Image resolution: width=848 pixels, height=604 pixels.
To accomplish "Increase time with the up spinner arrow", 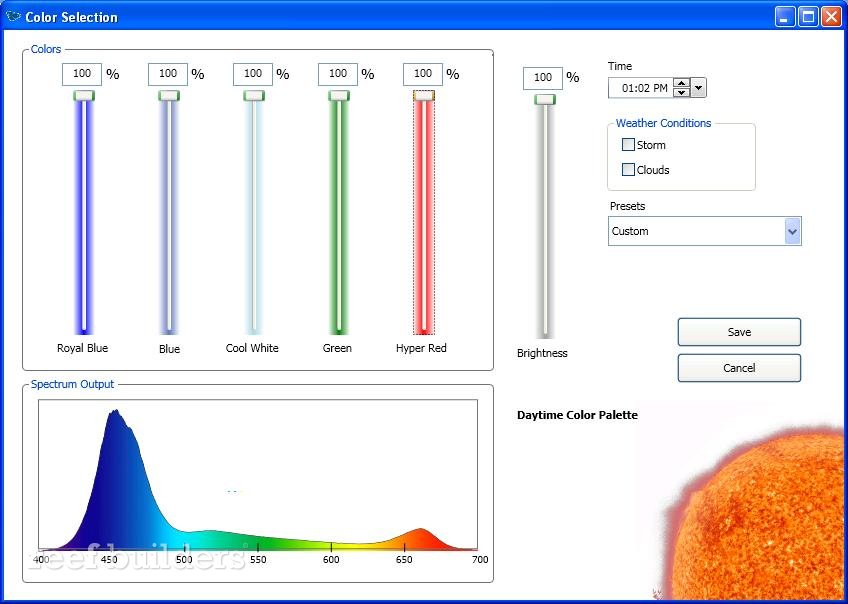I will pos(681,83).
